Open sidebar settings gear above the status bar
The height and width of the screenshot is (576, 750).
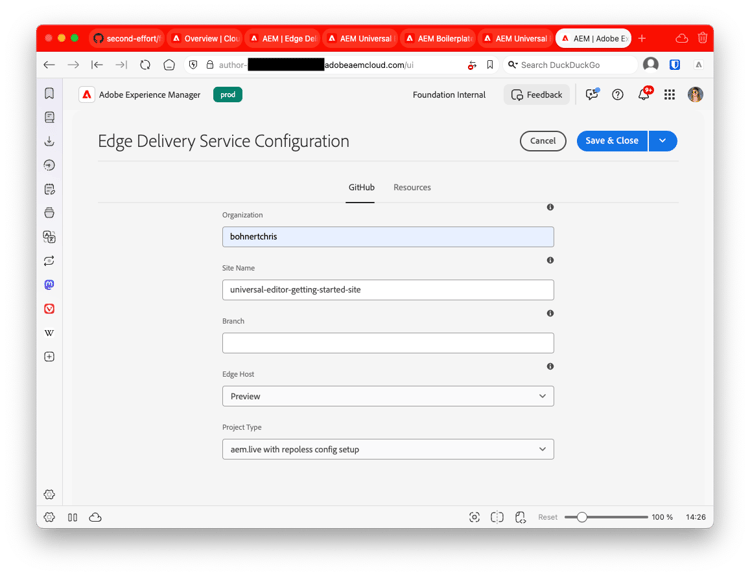click(49, 494)
